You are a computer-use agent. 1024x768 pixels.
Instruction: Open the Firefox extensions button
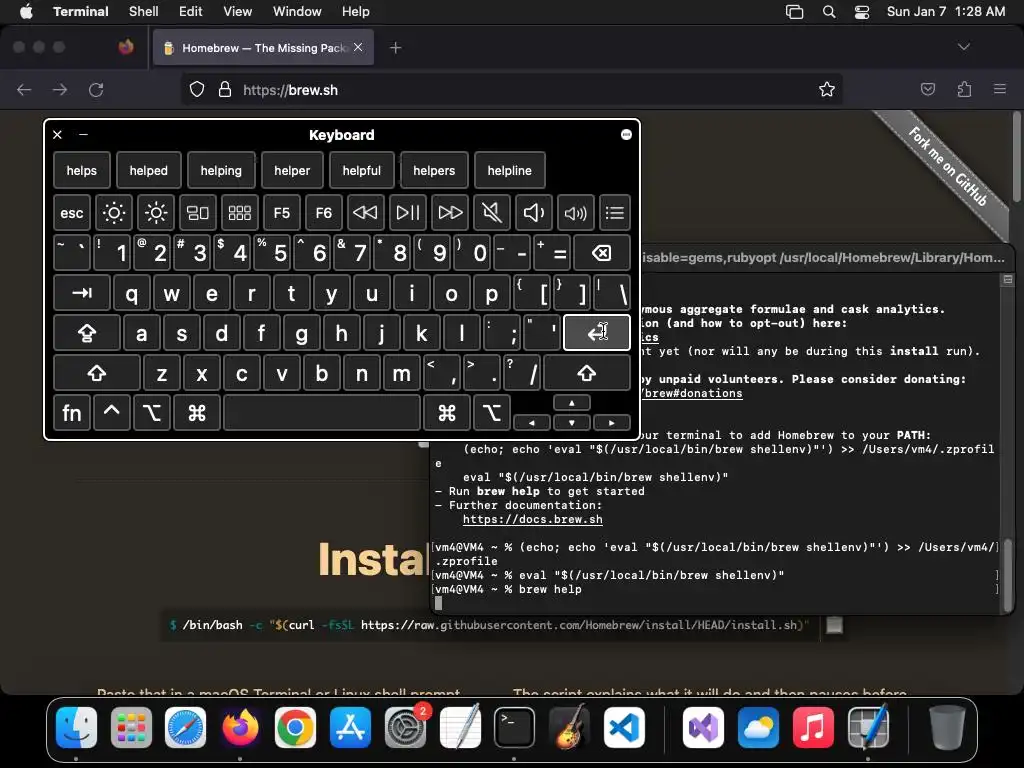(964, 89)
